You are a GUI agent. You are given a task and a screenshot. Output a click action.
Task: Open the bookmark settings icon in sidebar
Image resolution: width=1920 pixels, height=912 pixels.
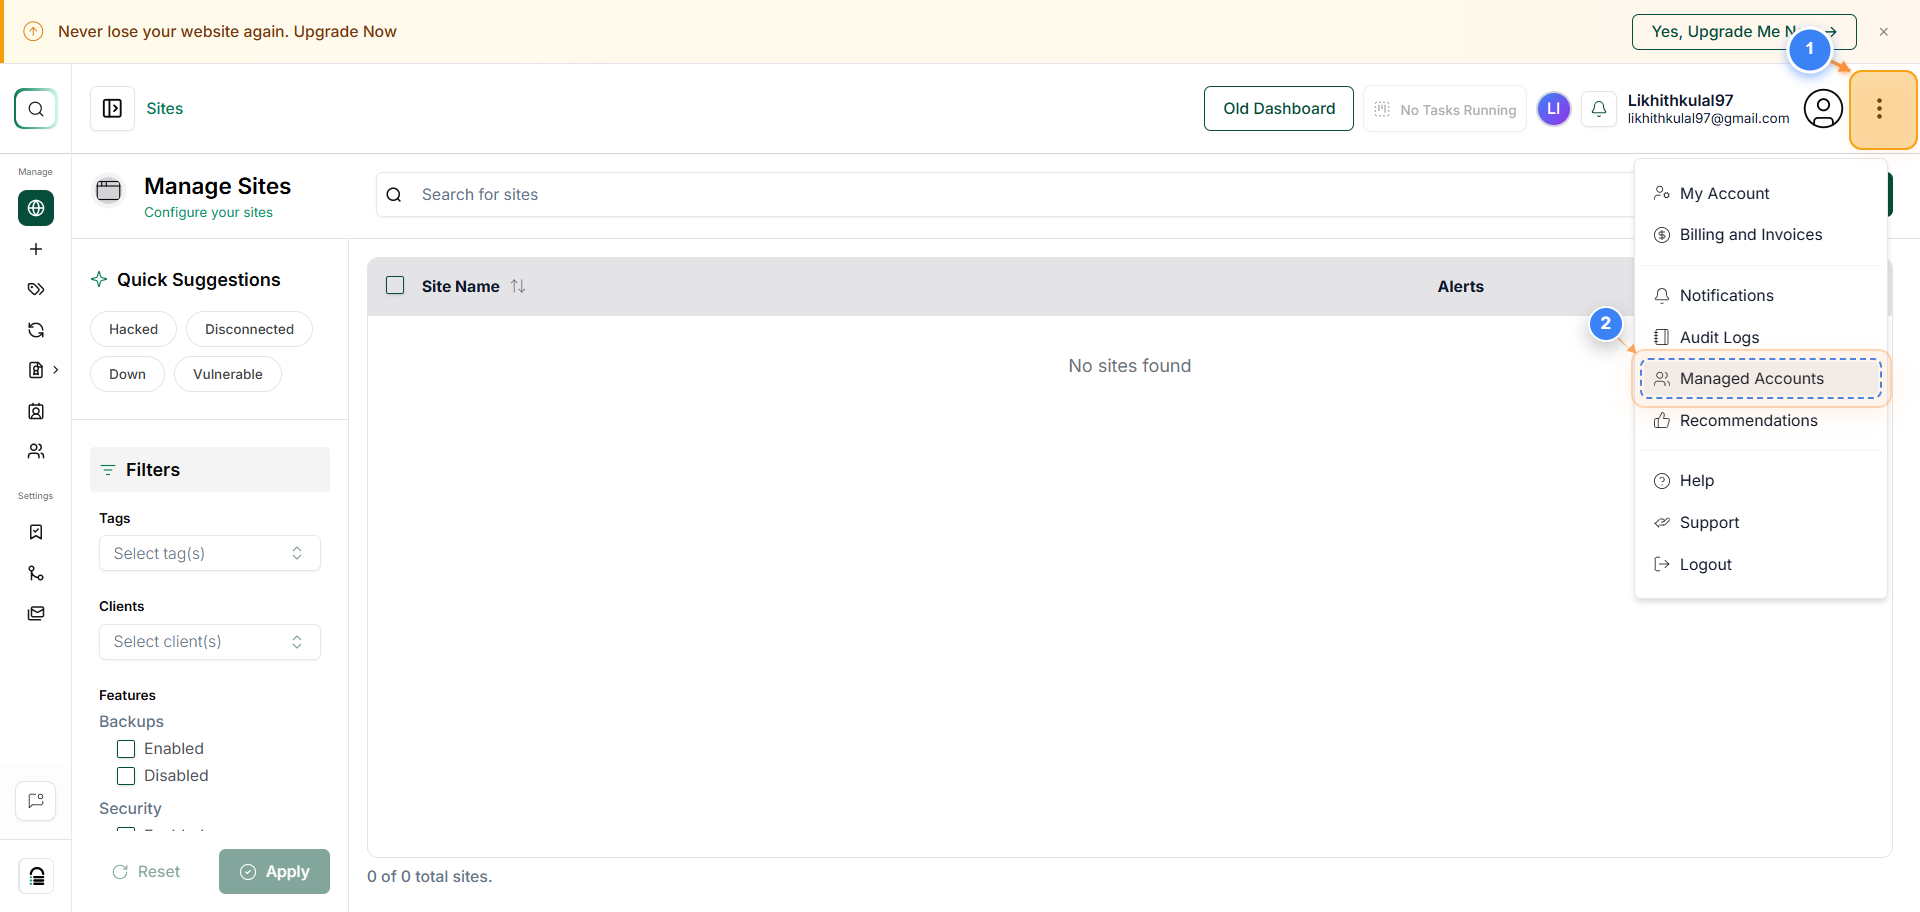tap(36, 532)
